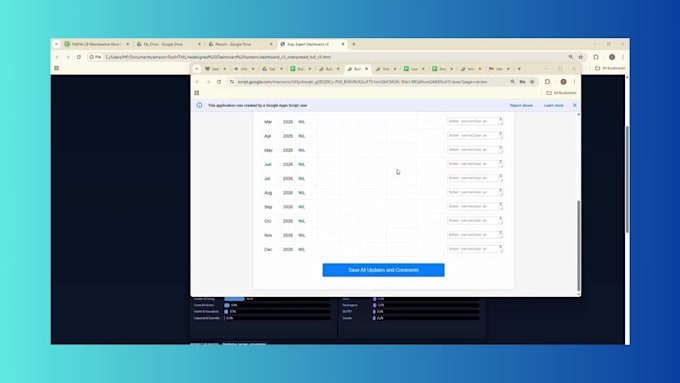The height and width of the screenshot is (383, 680).
Task: Close the active tab in front window
Action: (366, 69)
